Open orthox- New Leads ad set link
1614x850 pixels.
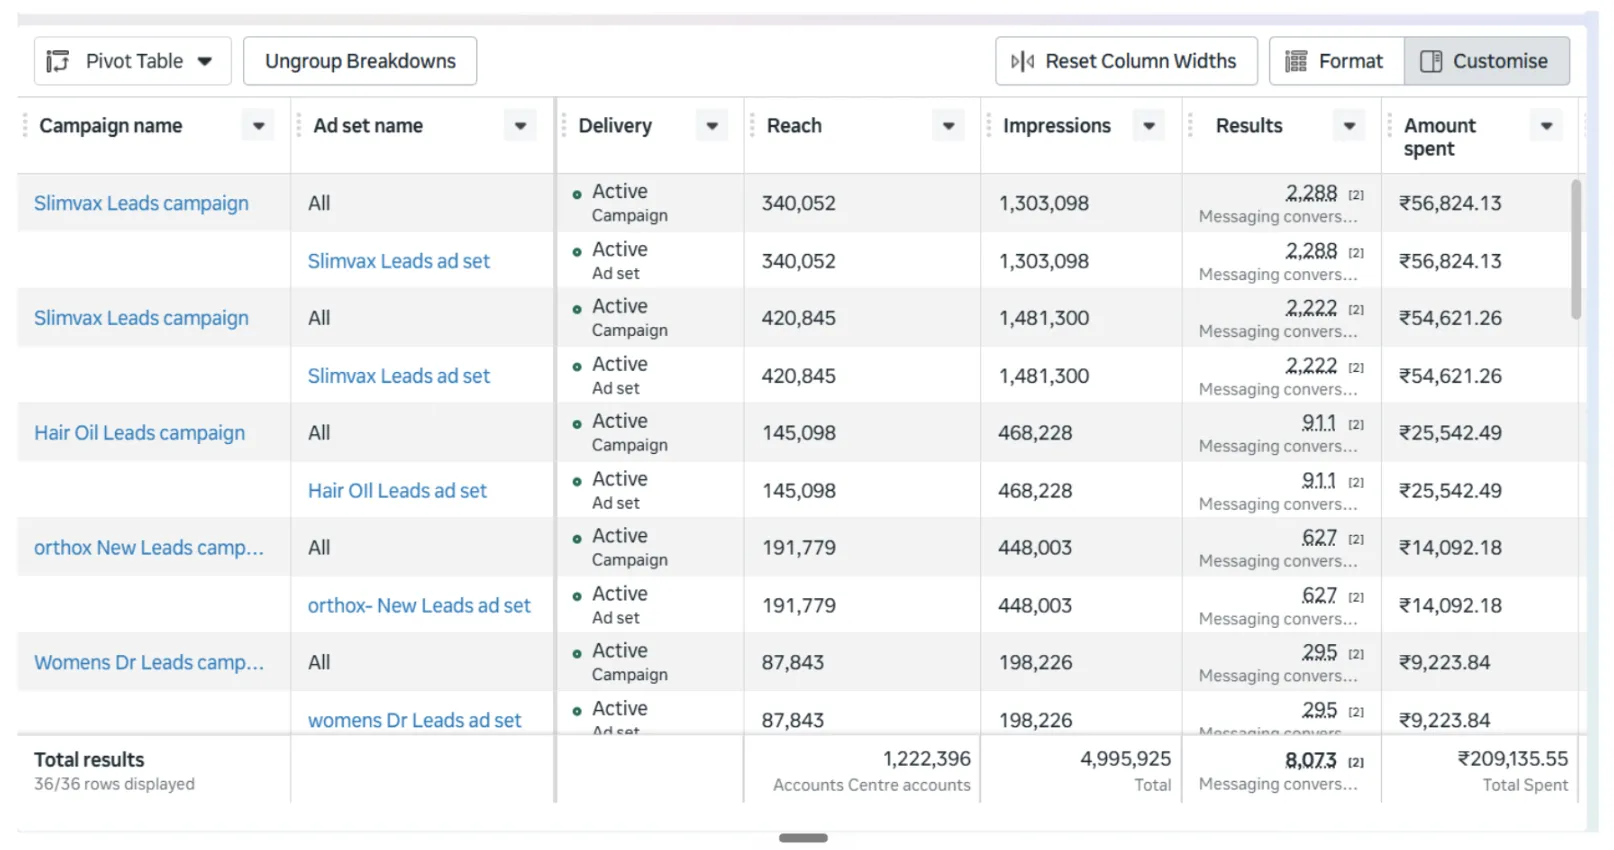(x=419, y=606)
